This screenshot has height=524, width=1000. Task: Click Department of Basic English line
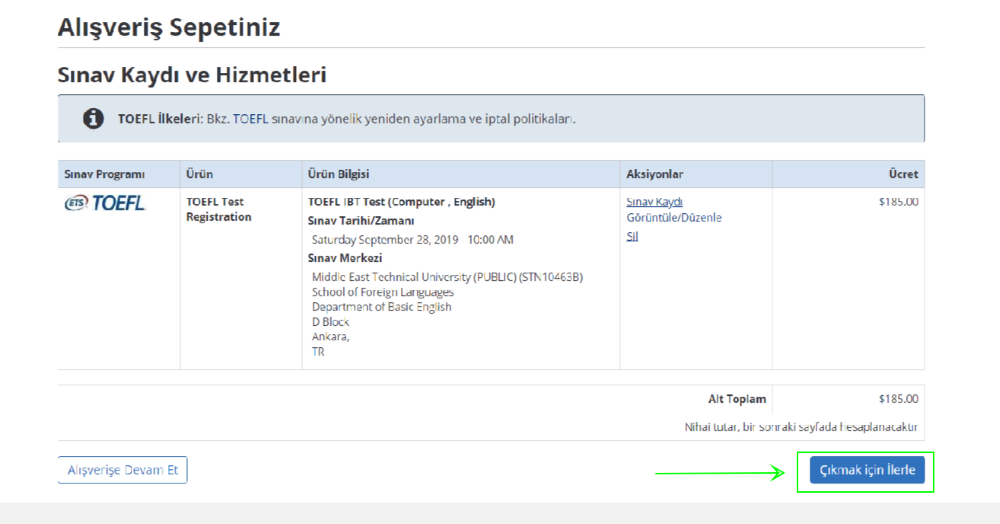tap(381, 307)
